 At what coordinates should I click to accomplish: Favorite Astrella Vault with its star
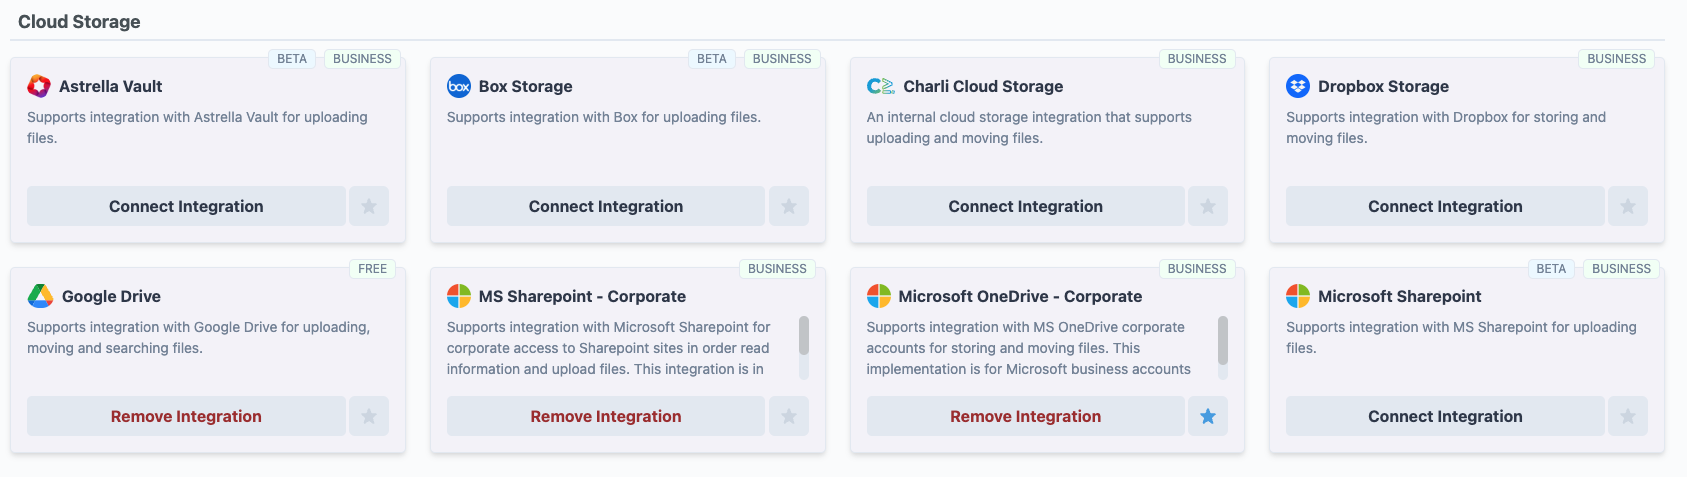pos(369,206)
